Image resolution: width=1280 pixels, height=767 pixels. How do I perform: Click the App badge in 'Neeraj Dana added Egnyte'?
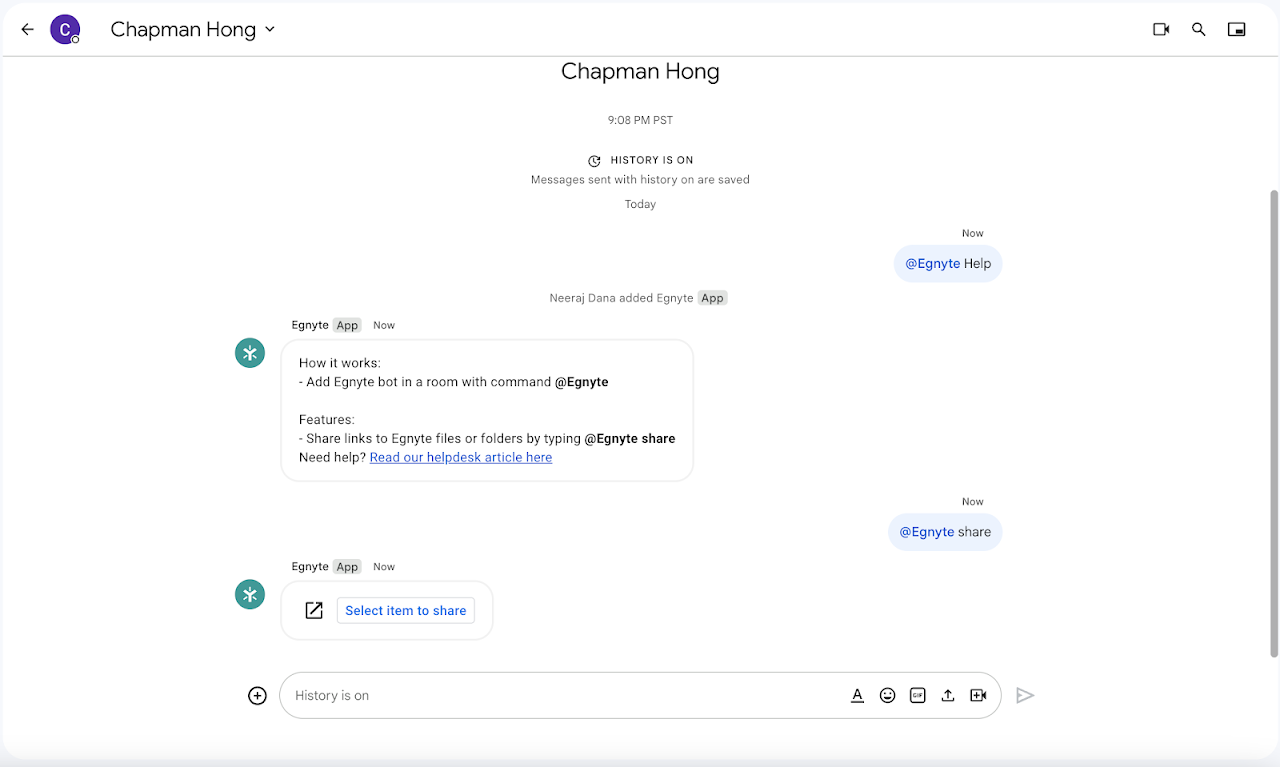pyautogui.click(x=712, y=298)
